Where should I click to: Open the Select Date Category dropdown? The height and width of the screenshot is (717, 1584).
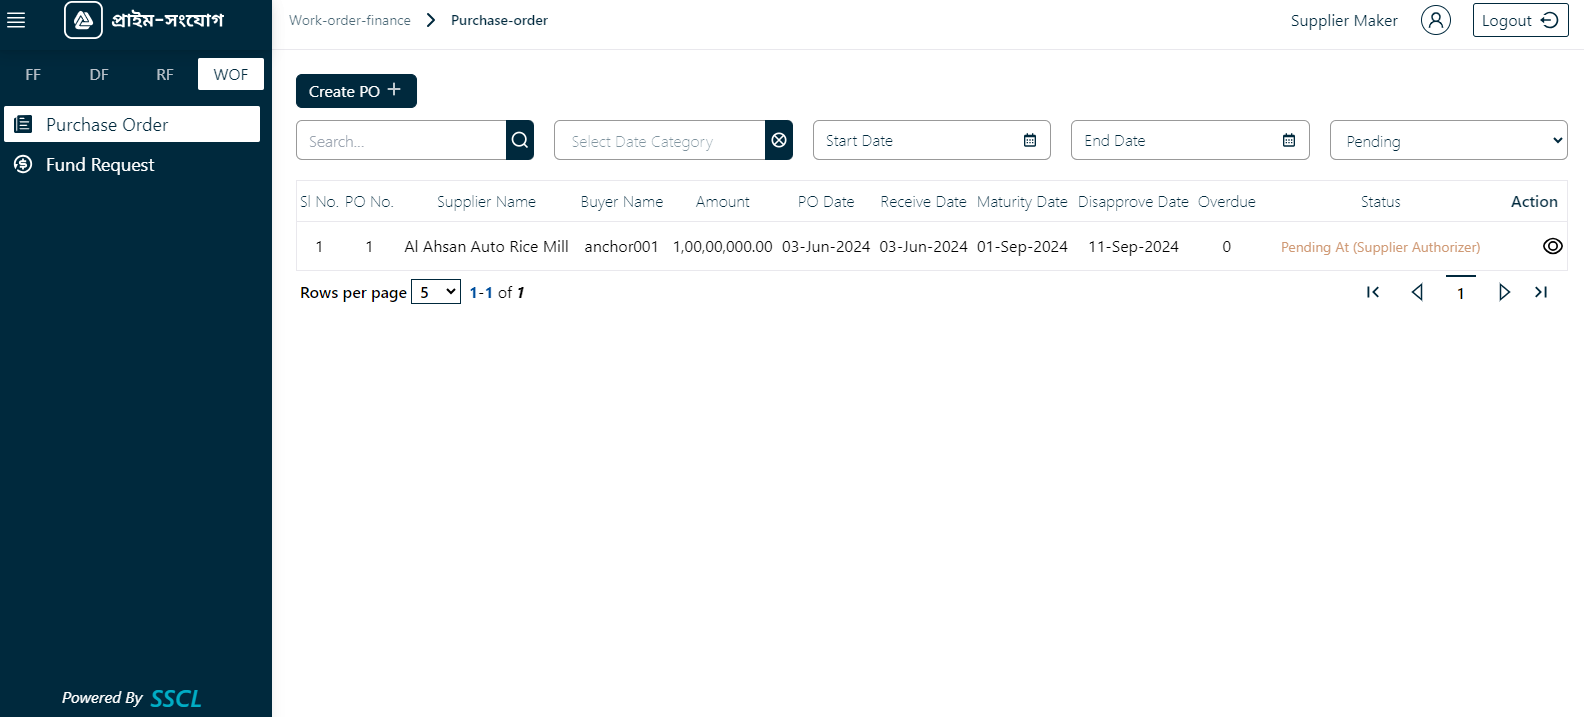pos(660,140)
